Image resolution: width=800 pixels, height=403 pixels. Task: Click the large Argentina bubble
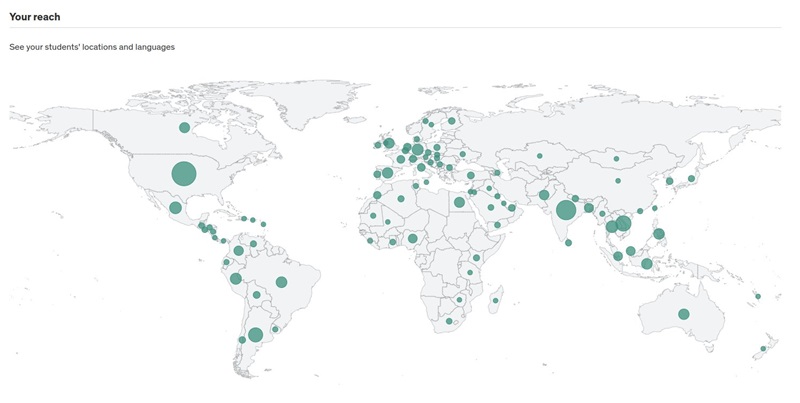pyautogui.click(x=256, y=335)
